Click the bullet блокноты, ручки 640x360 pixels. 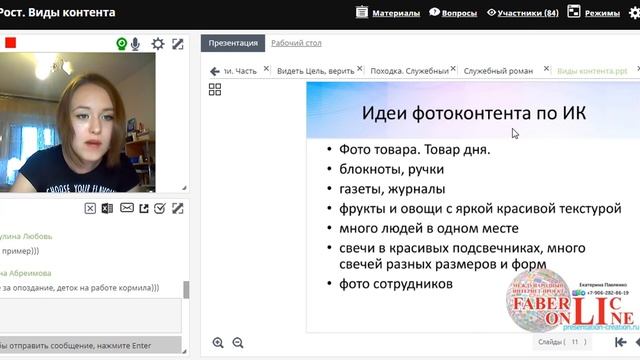tap(391, 169)
